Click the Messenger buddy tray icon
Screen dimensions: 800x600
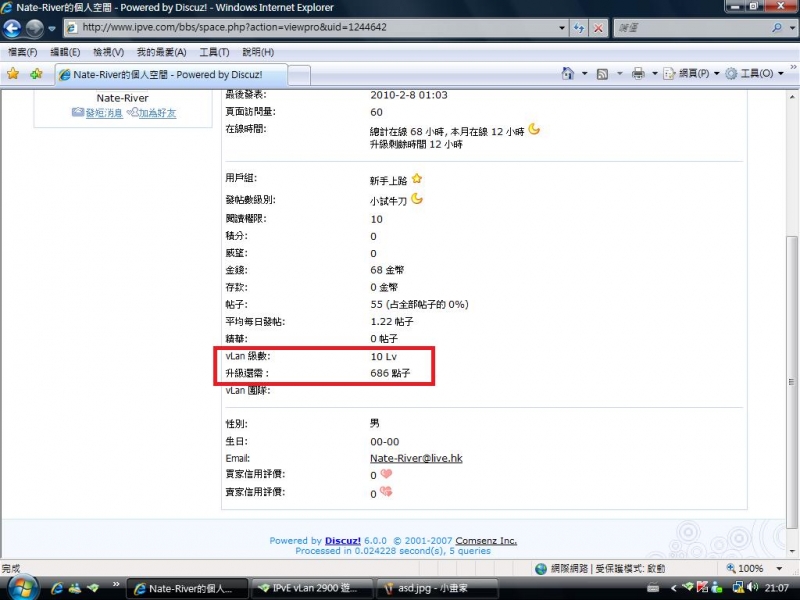pos(716,588)
